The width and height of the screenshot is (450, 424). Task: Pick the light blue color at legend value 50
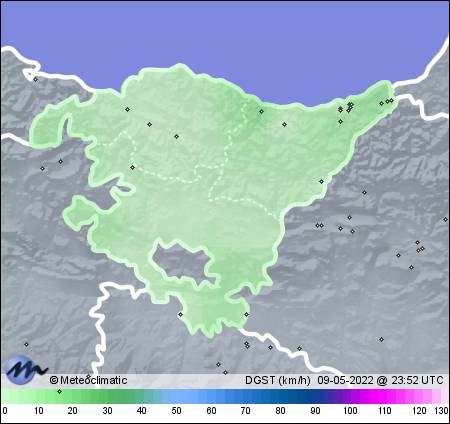coord(176,396)
